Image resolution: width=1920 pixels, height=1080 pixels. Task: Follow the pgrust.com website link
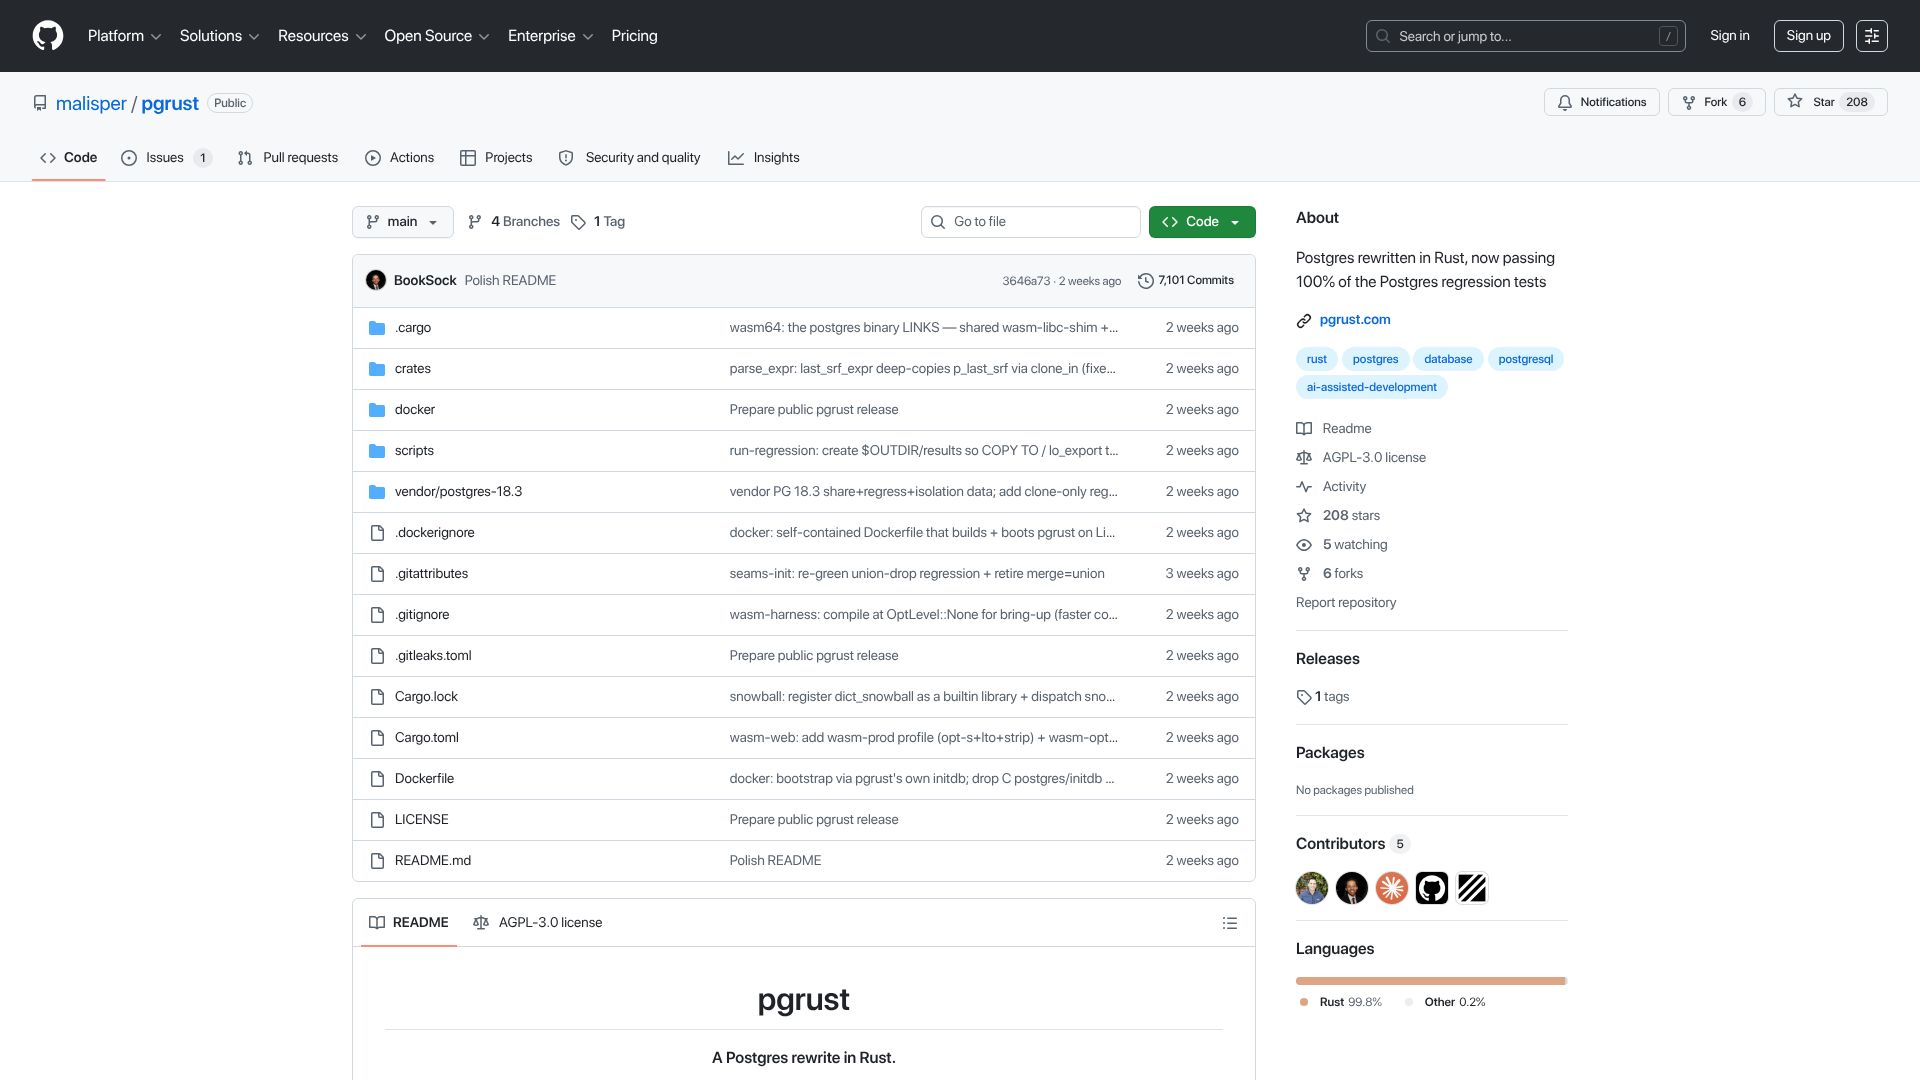(1354, 320)
